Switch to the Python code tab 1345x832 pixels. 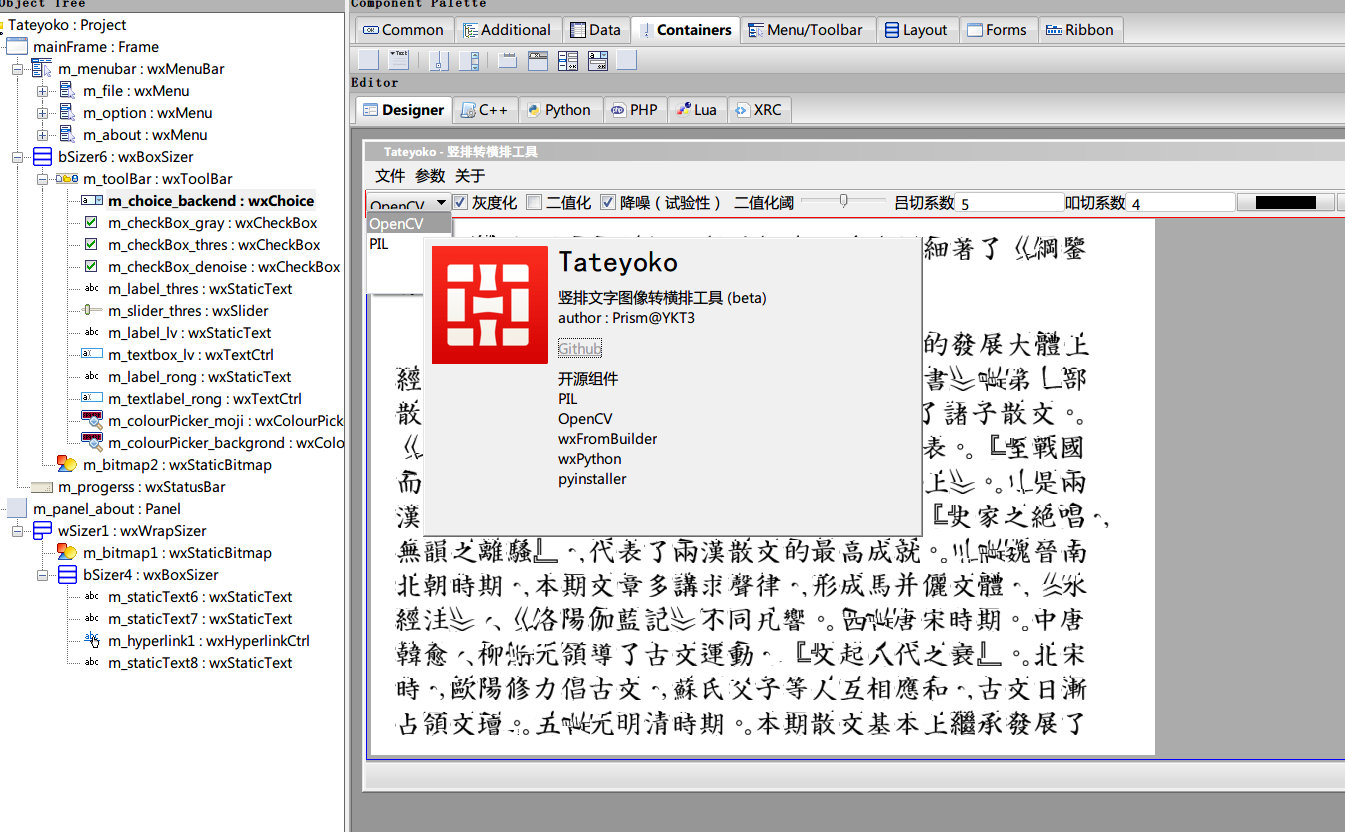click(x=560, y=110)
